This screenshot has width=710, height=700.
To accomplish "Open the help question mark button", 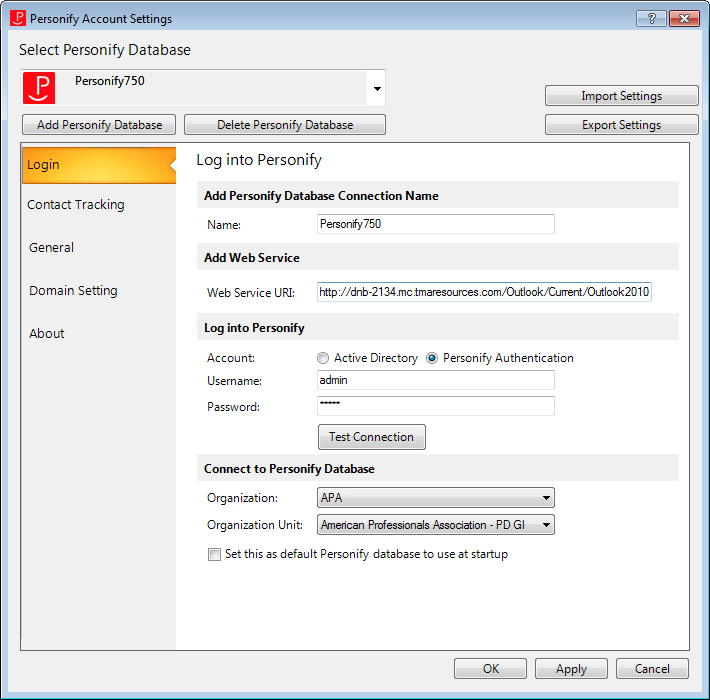I will pos(651,19).
